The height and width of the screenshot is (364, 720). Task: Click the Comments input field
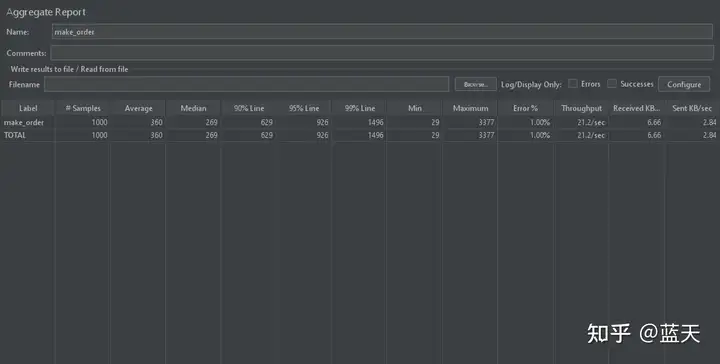point(382,53)
